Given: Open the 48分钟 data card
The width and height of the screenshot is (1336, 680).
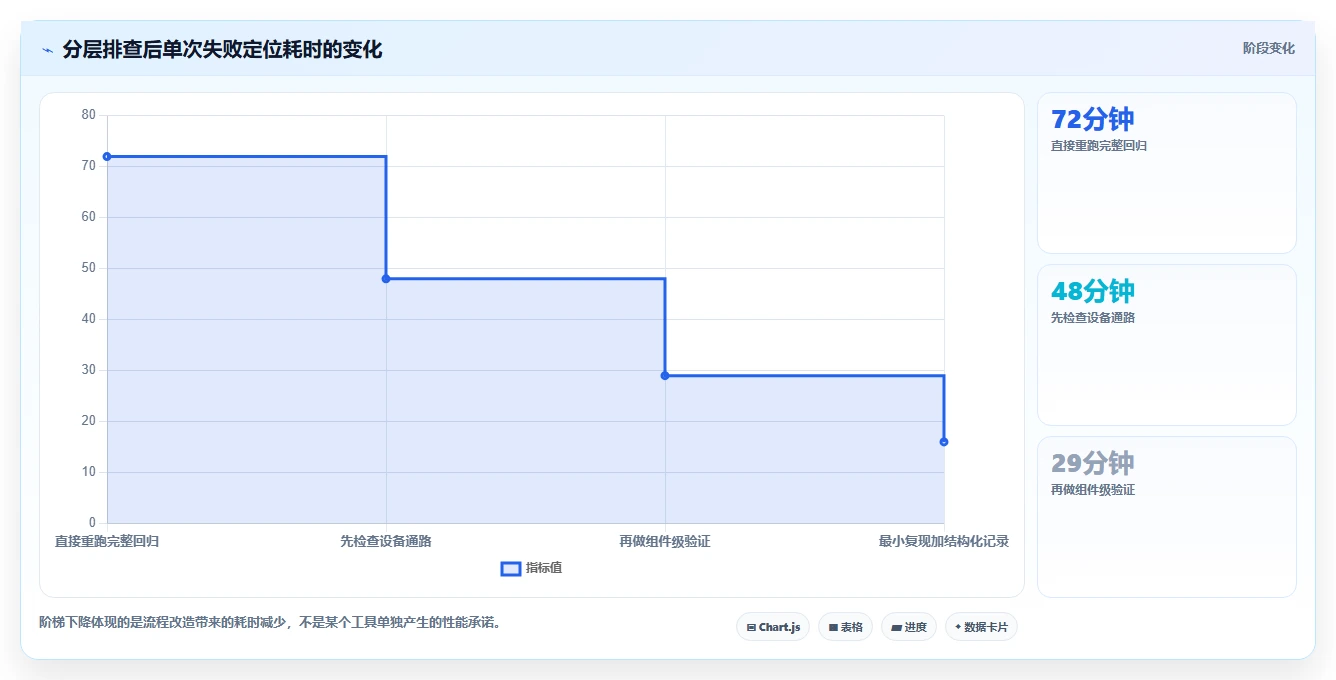Looking at the screenshot, I should point(1166,345).
